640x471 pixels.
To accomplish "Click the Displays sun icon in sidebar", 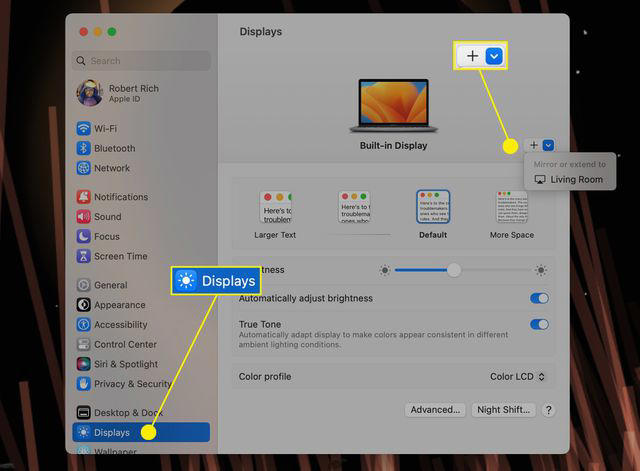I will [x=84, y=432].
